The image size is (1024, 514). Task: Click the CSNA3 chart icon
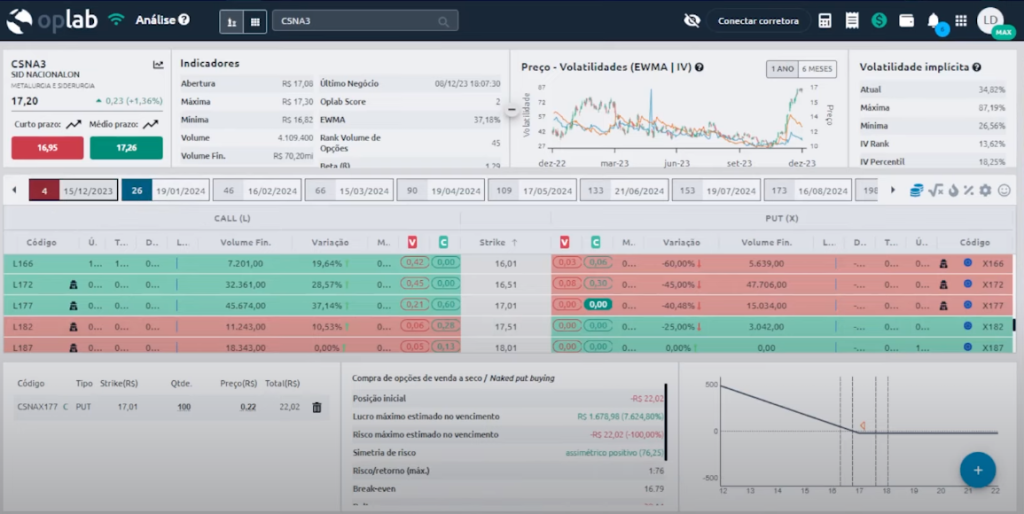click(x=158, y=65)
